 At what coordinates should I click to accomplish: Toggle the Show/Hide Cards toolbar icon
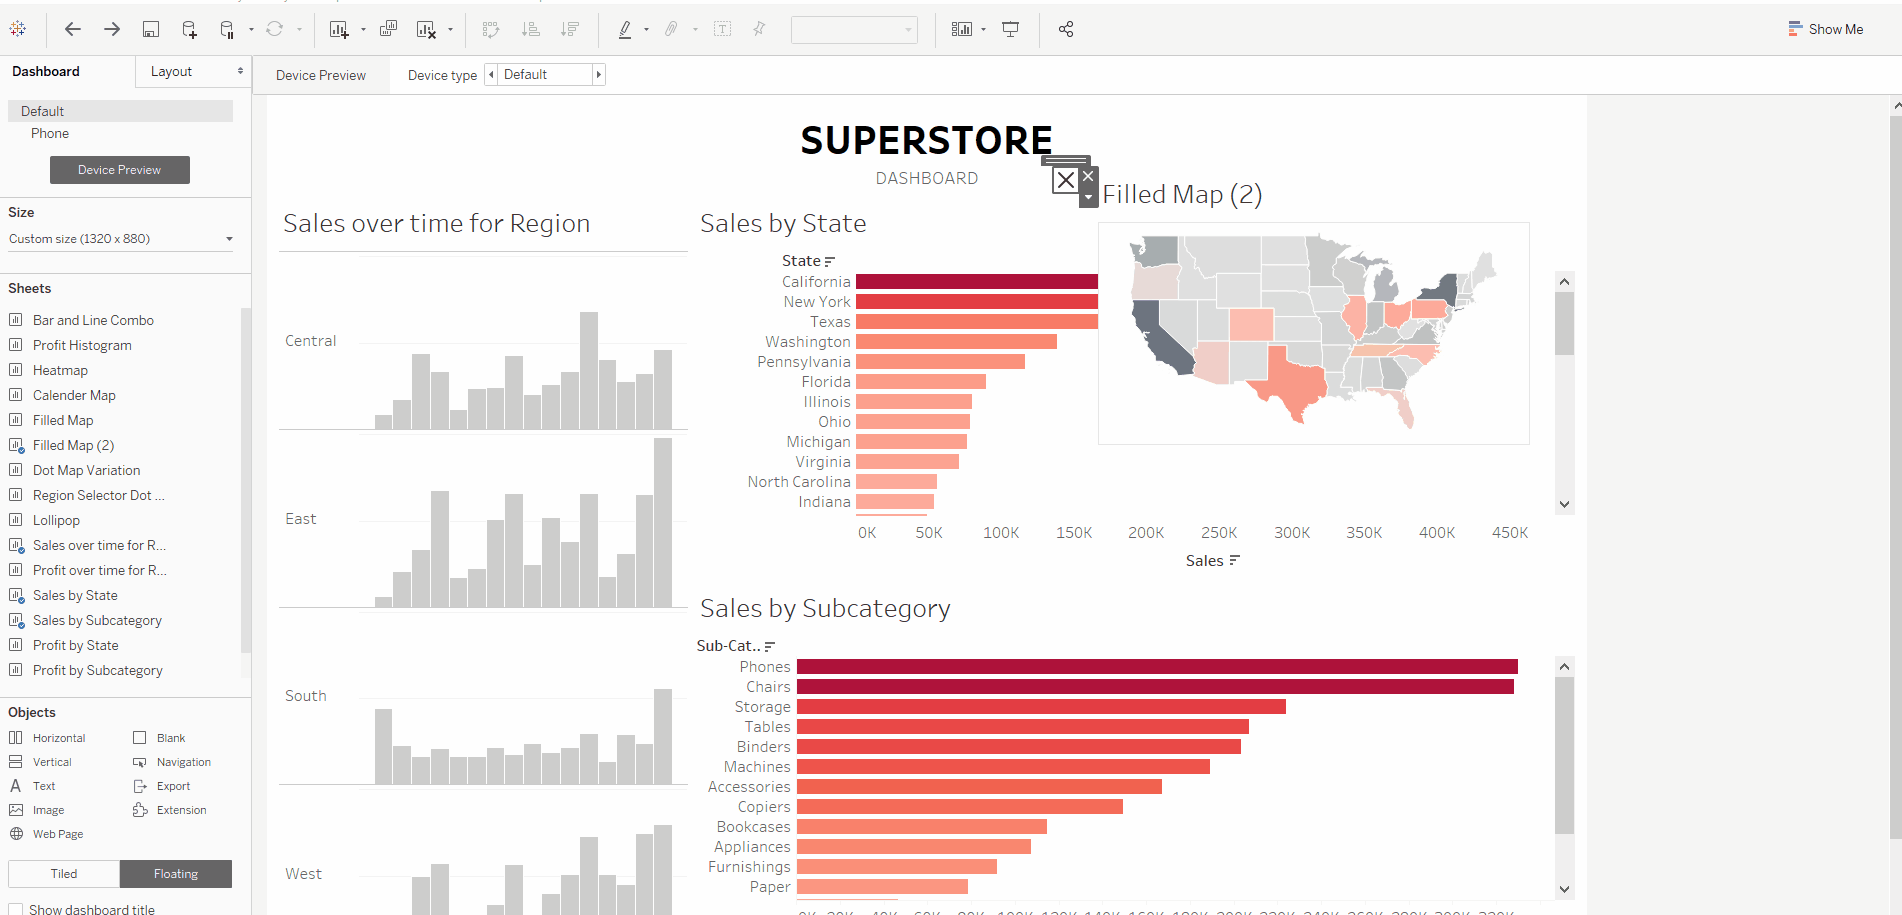point(961,29)
